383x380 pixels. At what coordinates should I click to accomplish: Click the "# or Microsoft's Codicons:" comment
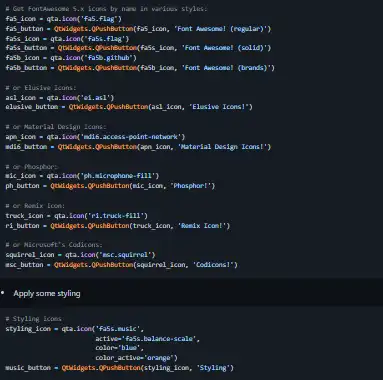[54, 245]
